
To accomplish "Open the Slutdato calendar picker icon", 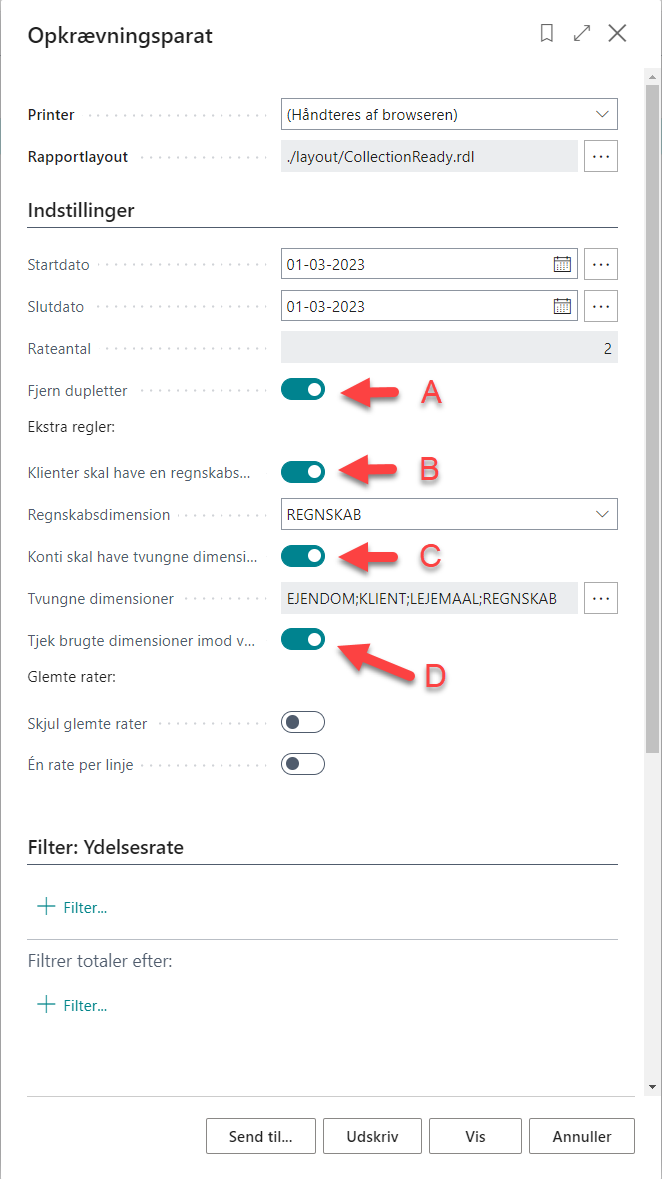I will pyautogui.click(x=562, y=306).
